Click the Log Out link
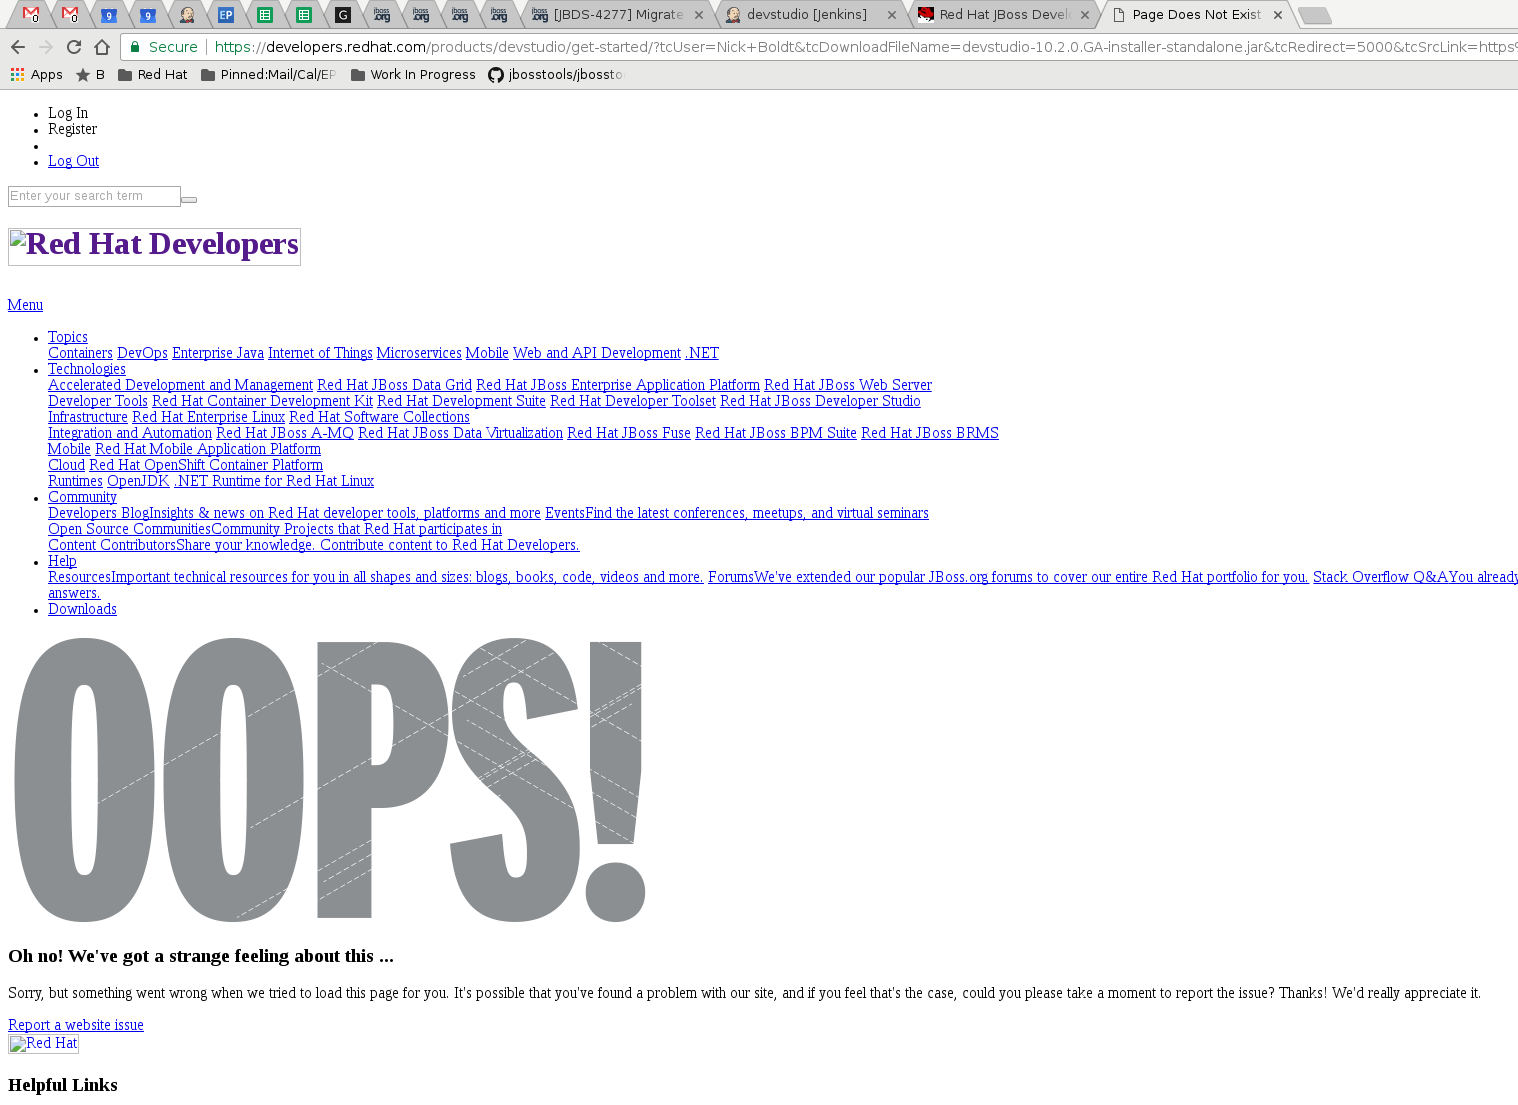This screenshot has width=1518, height=1105. tap(74, 161)
